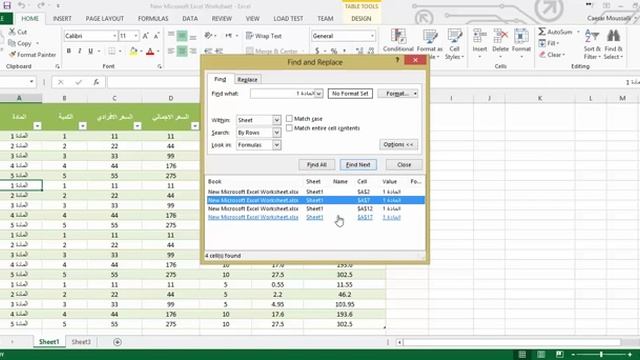Select column C header
The width and height of the screenshot is (640, 360).
click(x=114, y=98)
